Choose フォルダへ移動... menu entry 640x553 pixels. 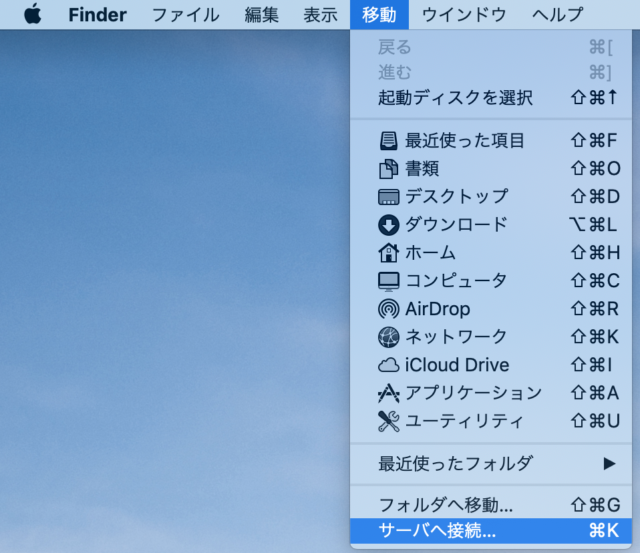click(491, 505)
